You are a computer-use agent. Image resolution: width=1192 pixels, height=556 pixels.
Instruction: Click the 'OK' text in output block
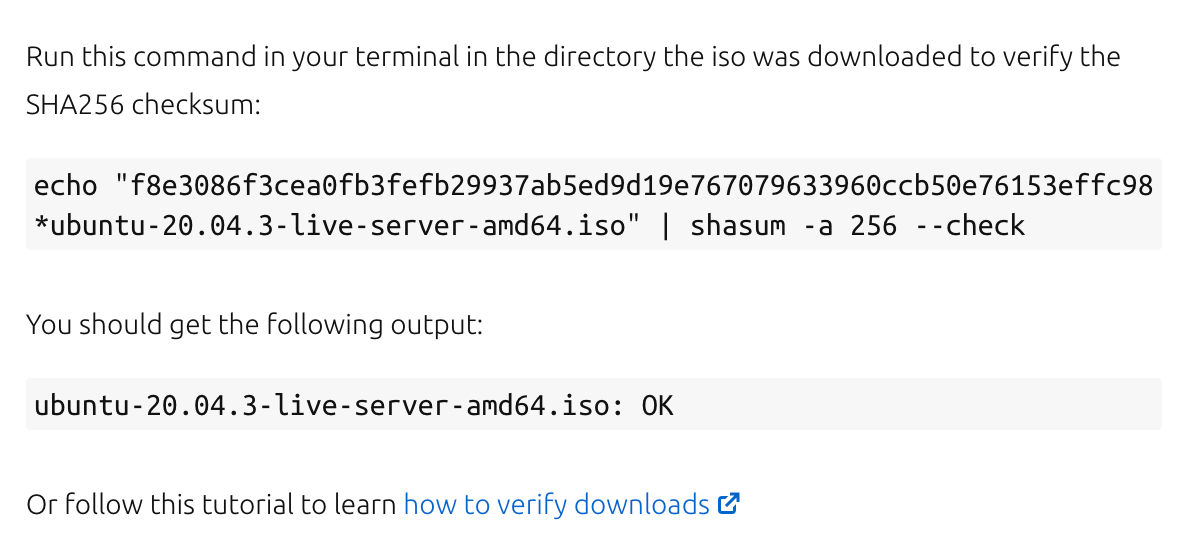(x=658, y=405)
